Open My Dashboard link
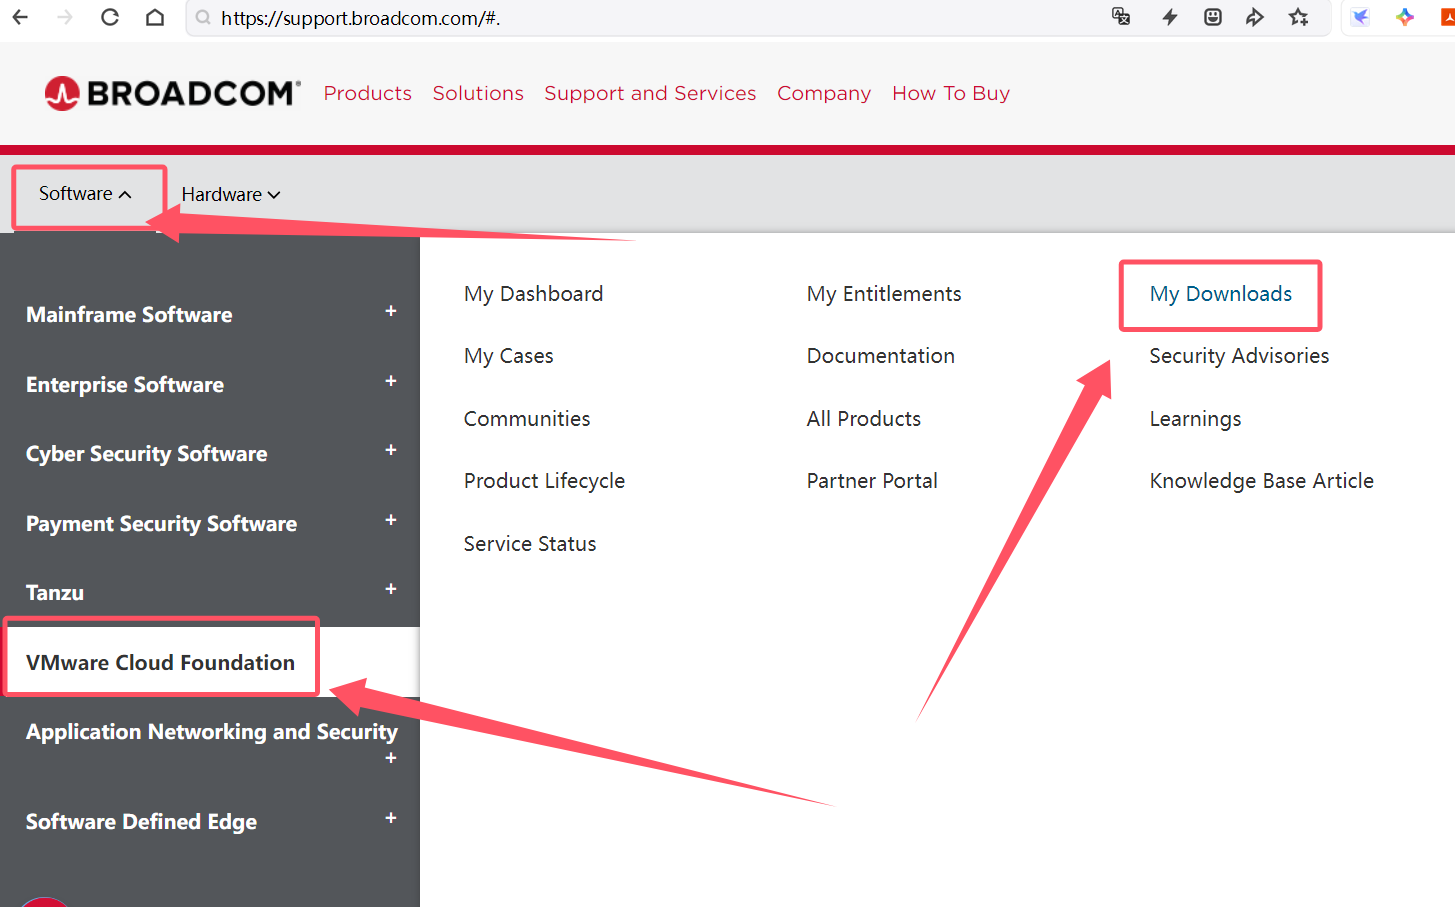This screenshot has width=1455, height=907. point(534,294)
